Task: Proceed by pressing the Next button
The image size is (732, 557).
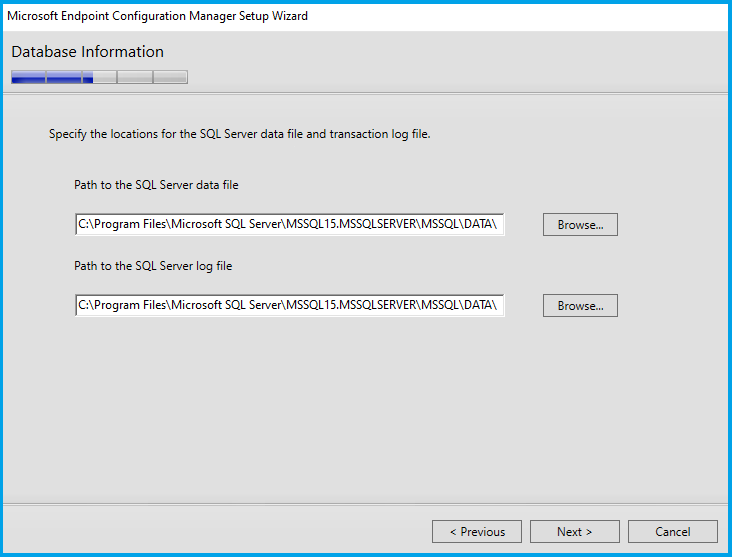Action: tap(575, 532)
